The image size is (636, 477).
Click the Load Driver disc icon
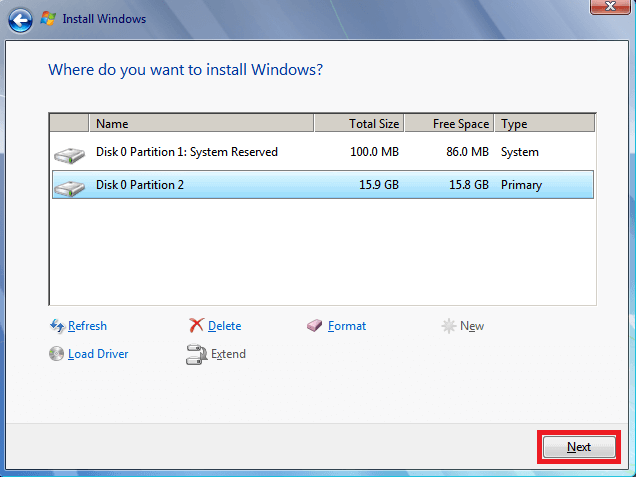(x=57, y=354)
